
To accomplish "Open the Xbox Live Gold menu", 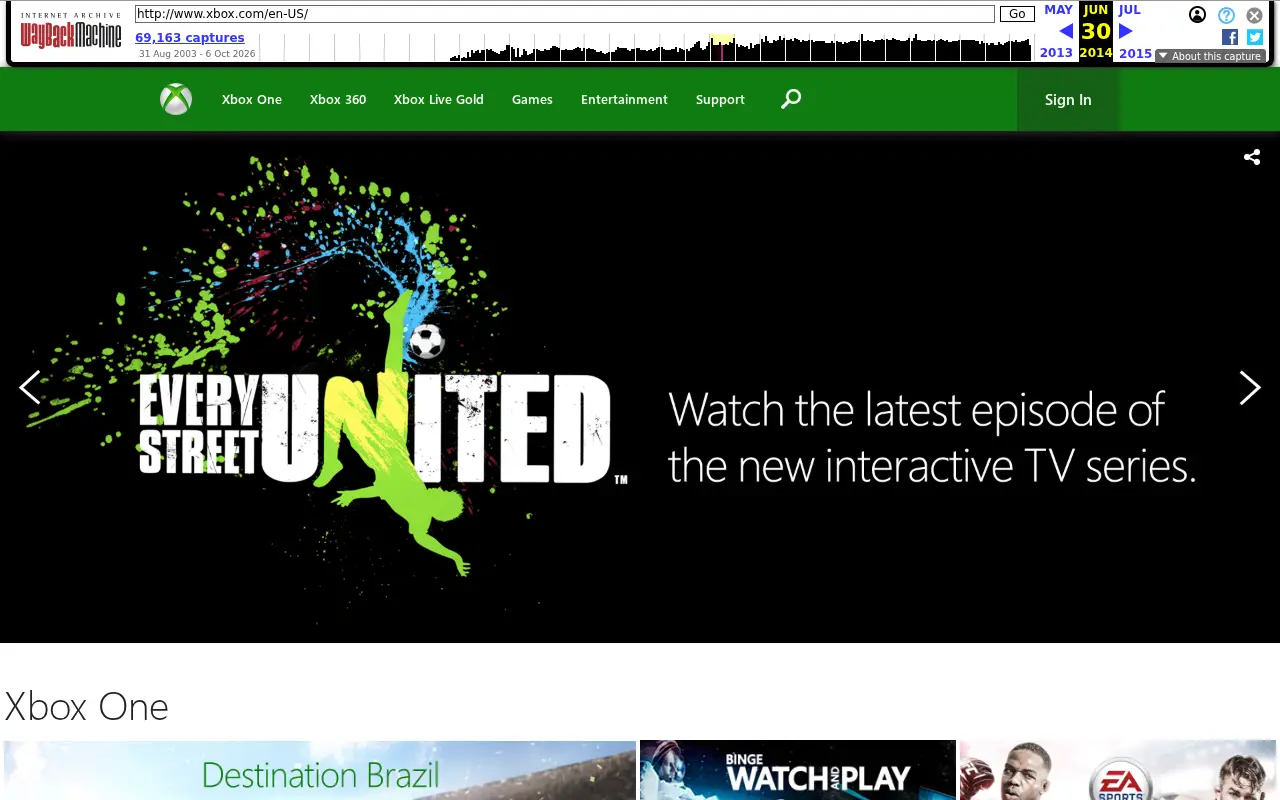I will tap(439, 99).
